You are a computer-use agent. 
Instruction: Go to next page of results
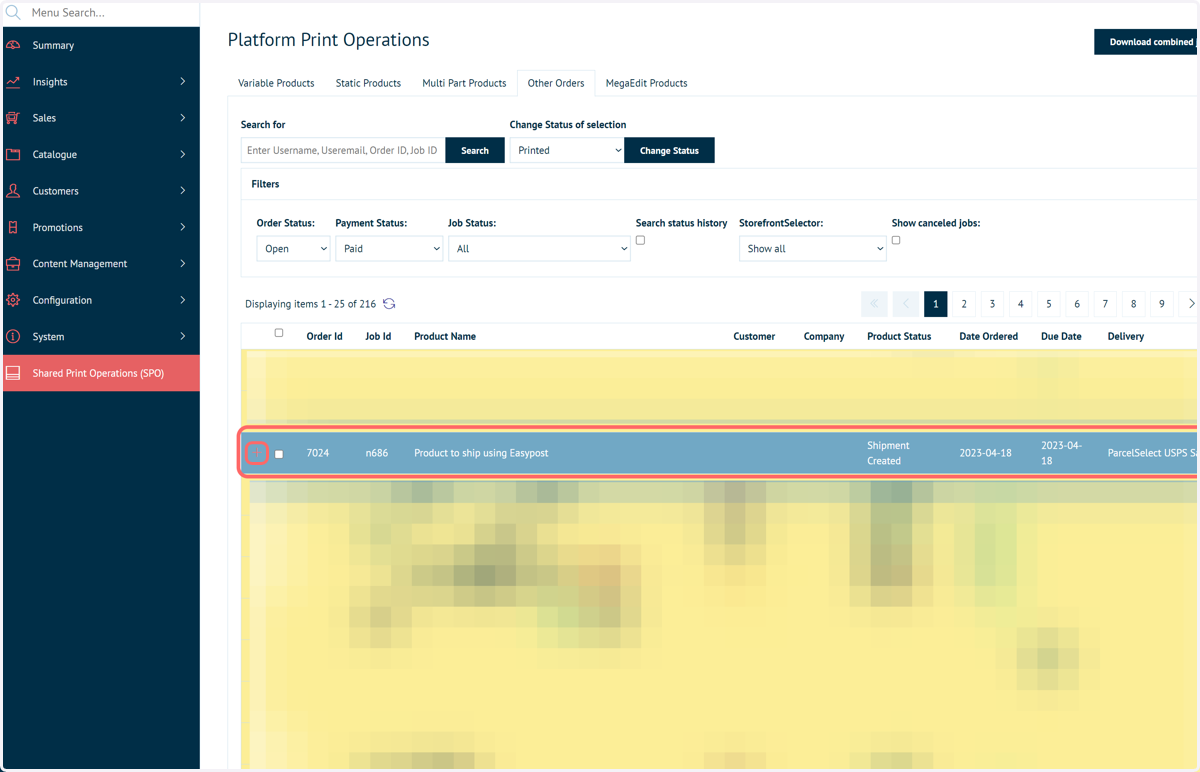click(1190, 304)
